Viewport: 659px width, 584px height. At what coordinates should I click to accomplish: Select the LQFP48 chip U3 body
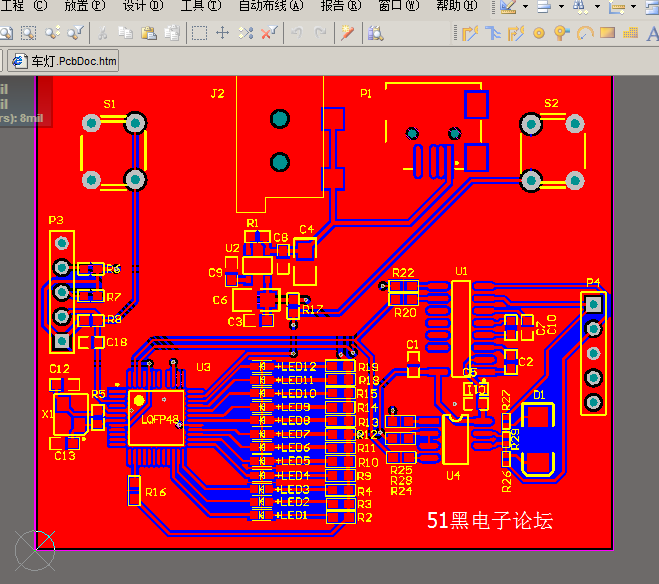(x=156, y=418)
